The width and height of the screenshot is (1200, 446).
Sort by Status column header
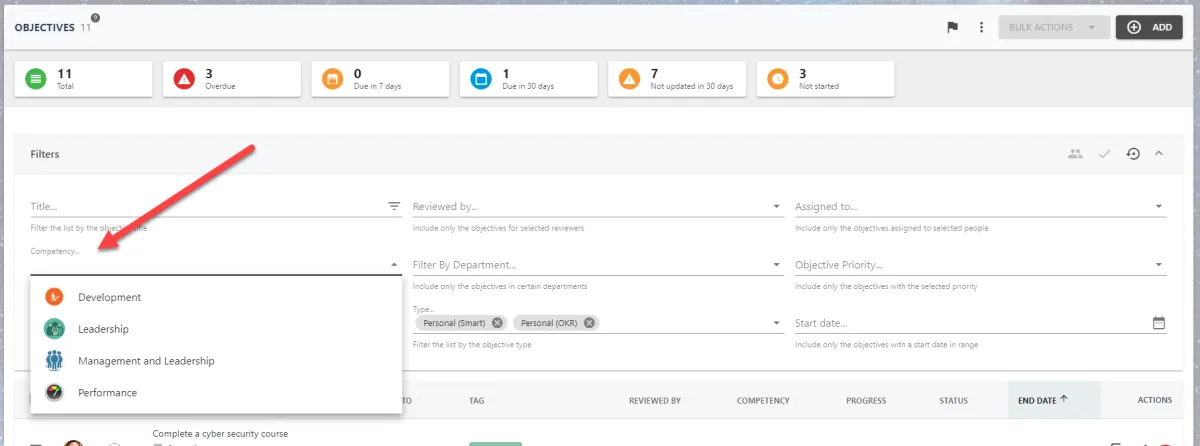tap(953, 401)
